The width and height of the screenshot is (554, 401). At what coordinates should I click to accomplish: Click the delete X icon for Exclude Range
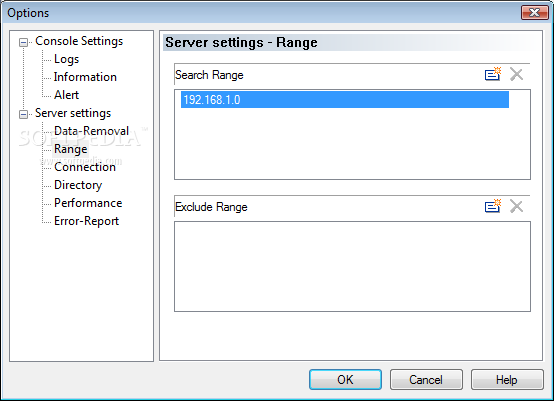coord(516,206)
